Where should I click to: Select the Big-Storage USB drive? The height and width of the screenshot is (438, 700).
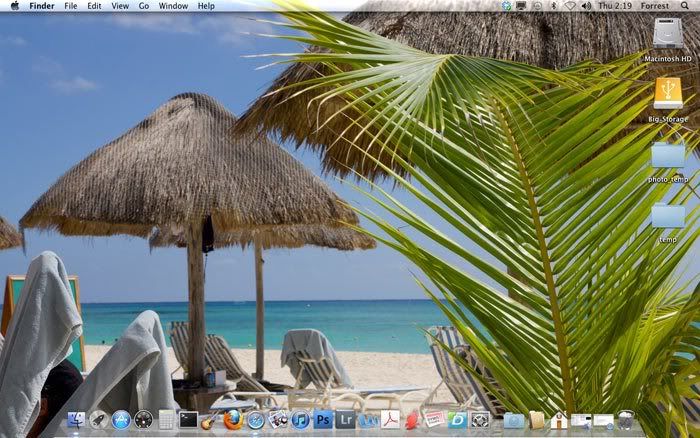668,94
